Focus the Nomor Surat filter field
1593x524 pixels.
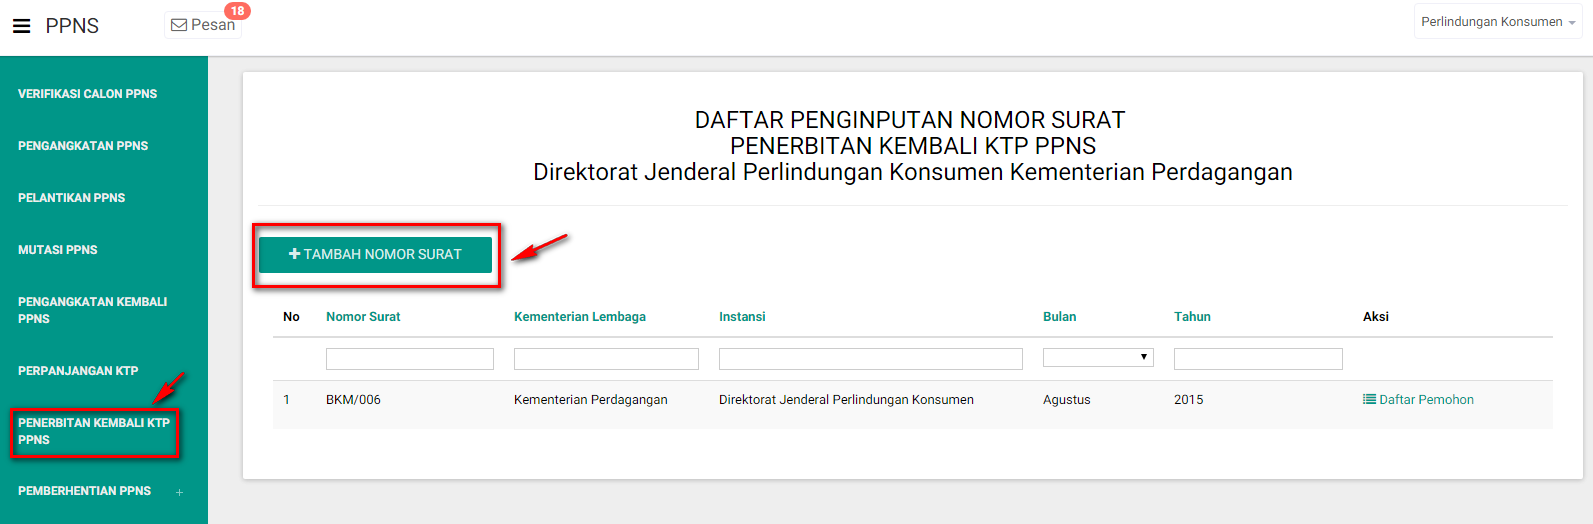[409, 359]
